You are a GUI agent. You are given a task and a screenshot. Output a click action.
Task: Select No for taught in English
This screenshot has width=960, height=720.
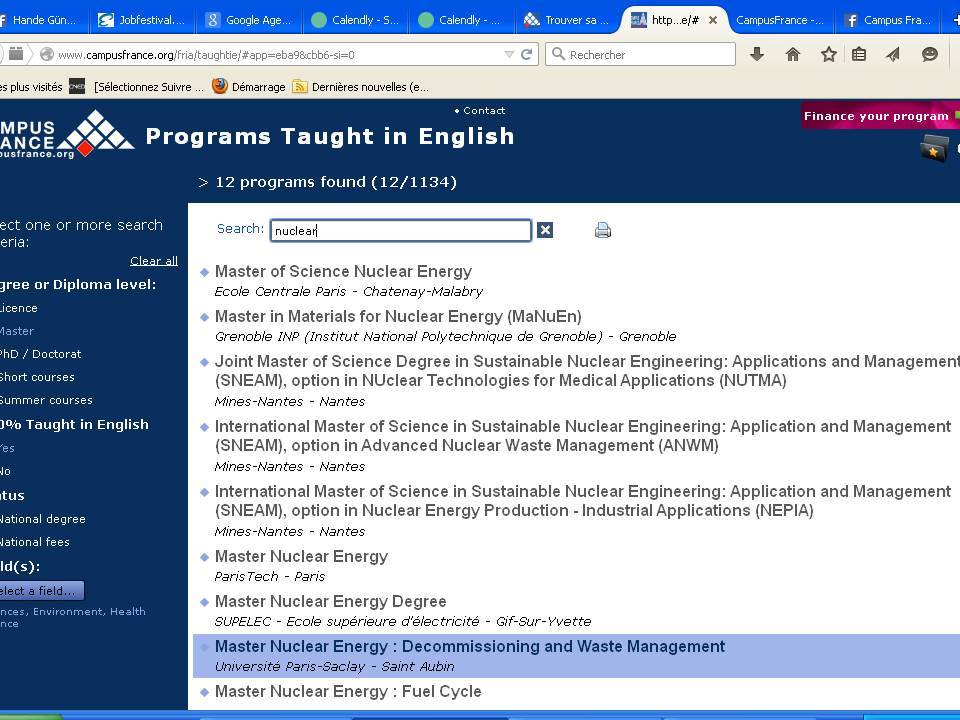(x=5, y=471)
